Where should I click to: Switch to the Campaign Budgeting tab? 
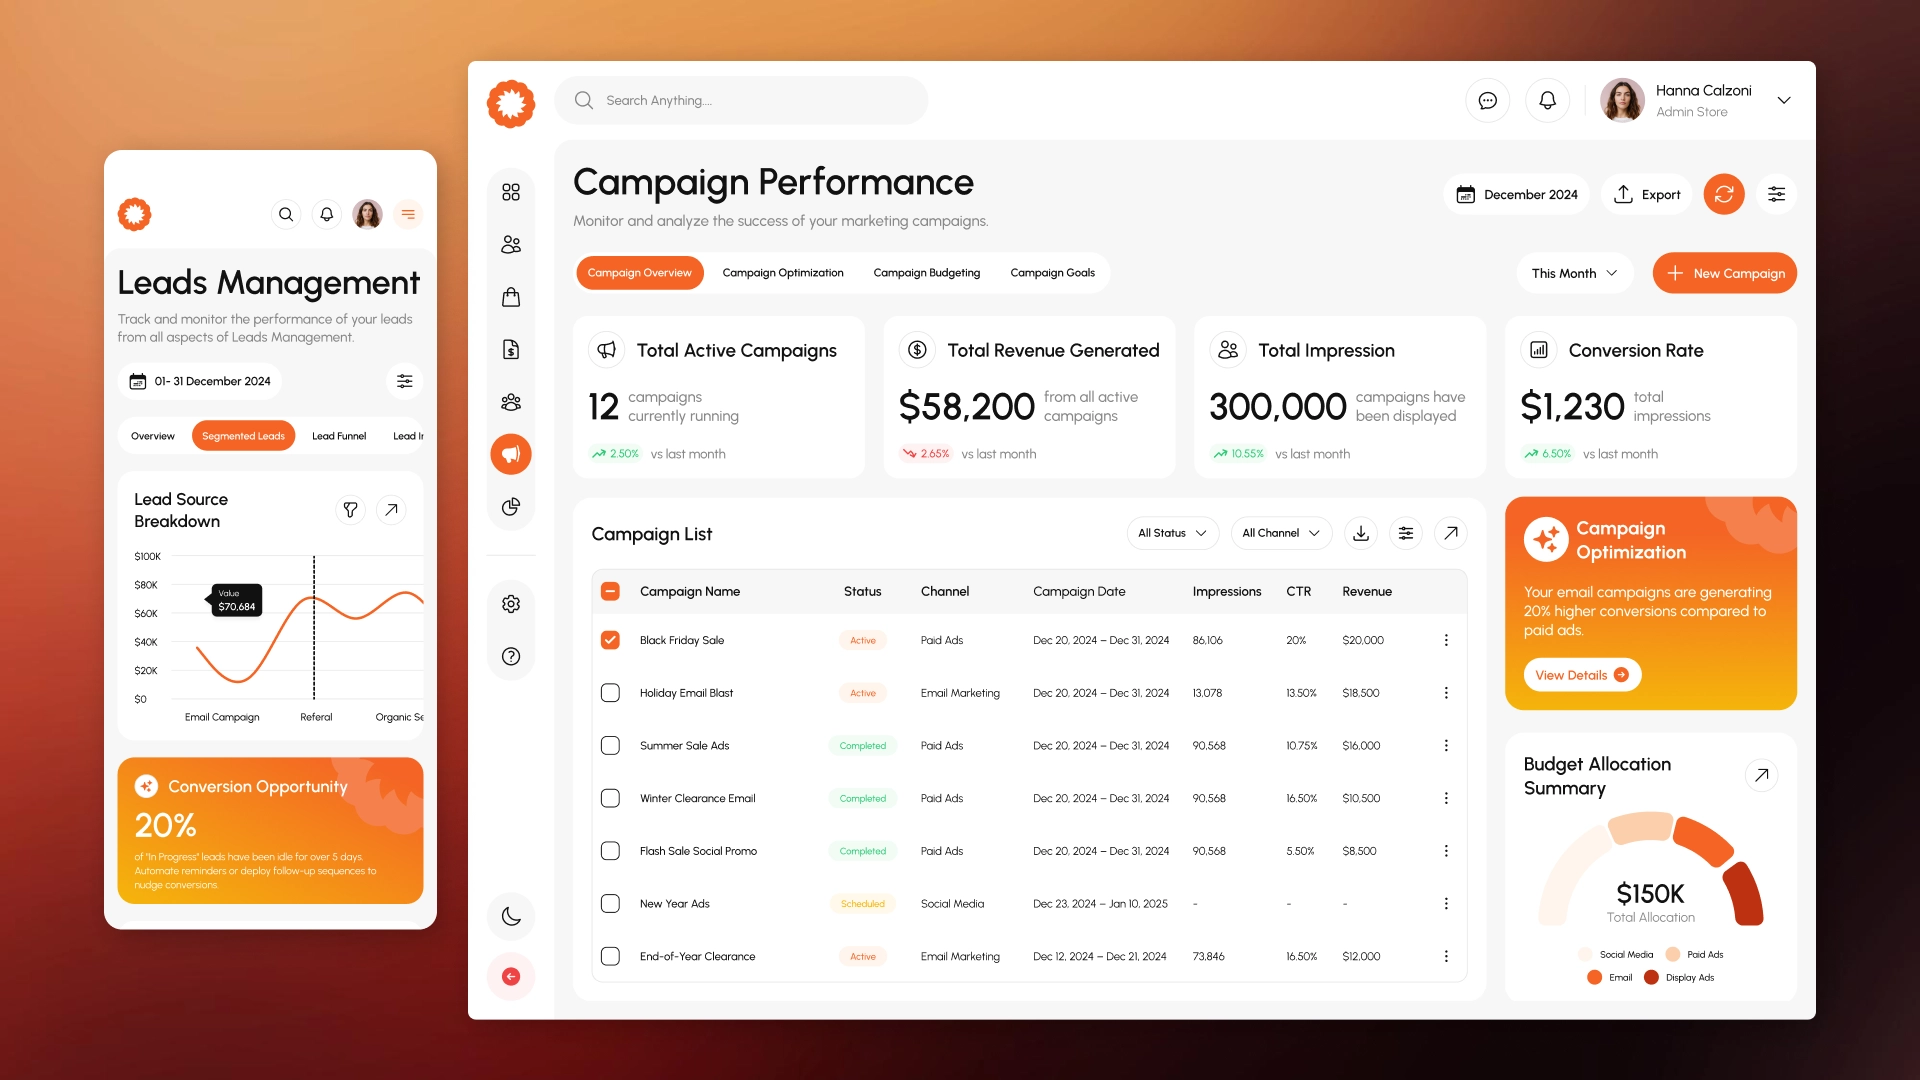[x=926, y=272]
